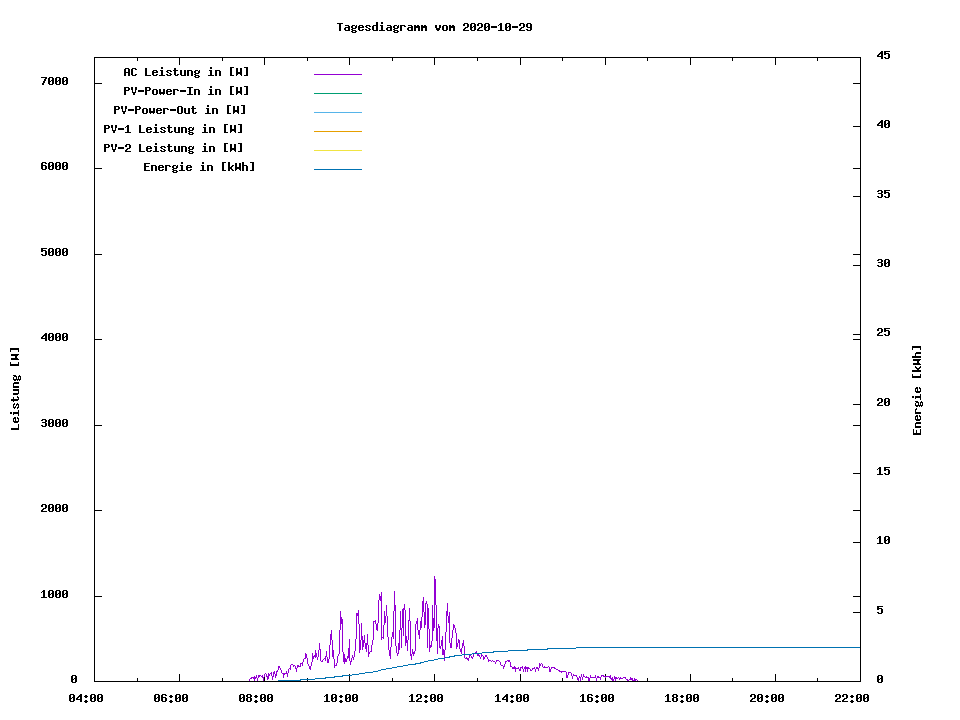The width and height of the screenshot is (960, 720).
Task: Click the chart title Tagesdiagramm vom 2020-10-29
Action: click(434, 27)
